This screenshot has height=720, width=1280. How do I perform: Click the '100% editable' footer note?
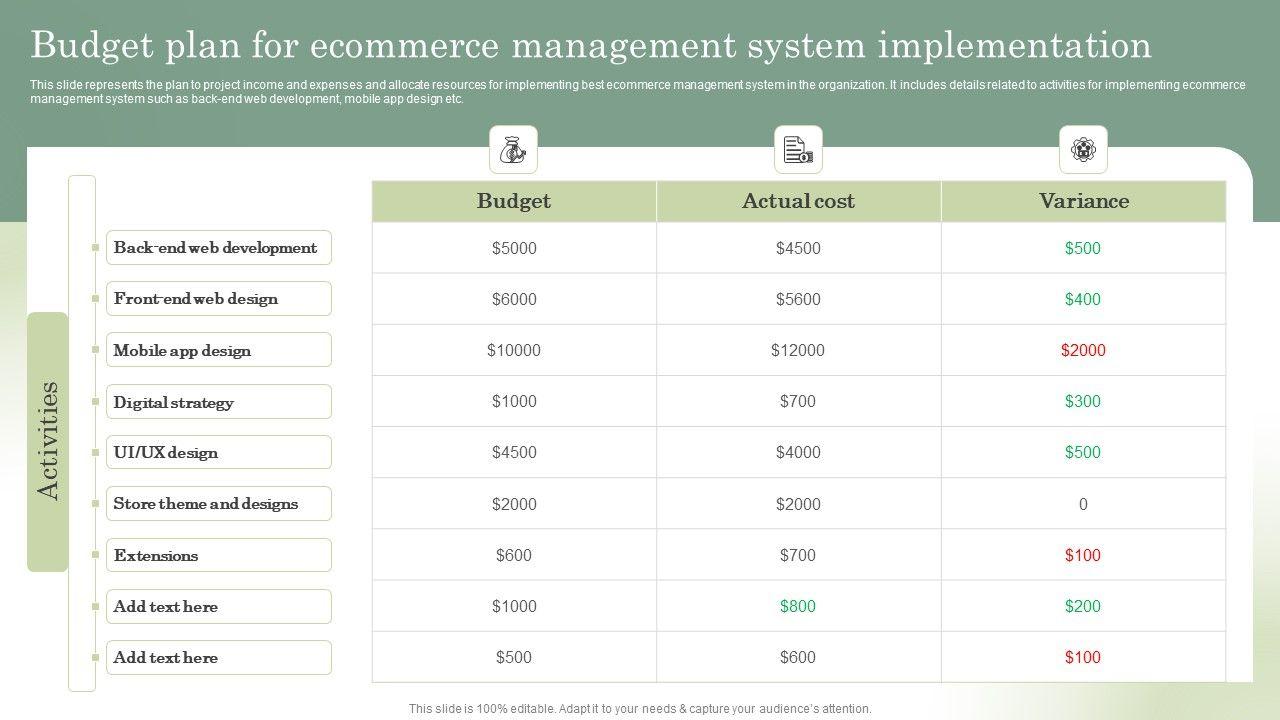click(640, 709)
